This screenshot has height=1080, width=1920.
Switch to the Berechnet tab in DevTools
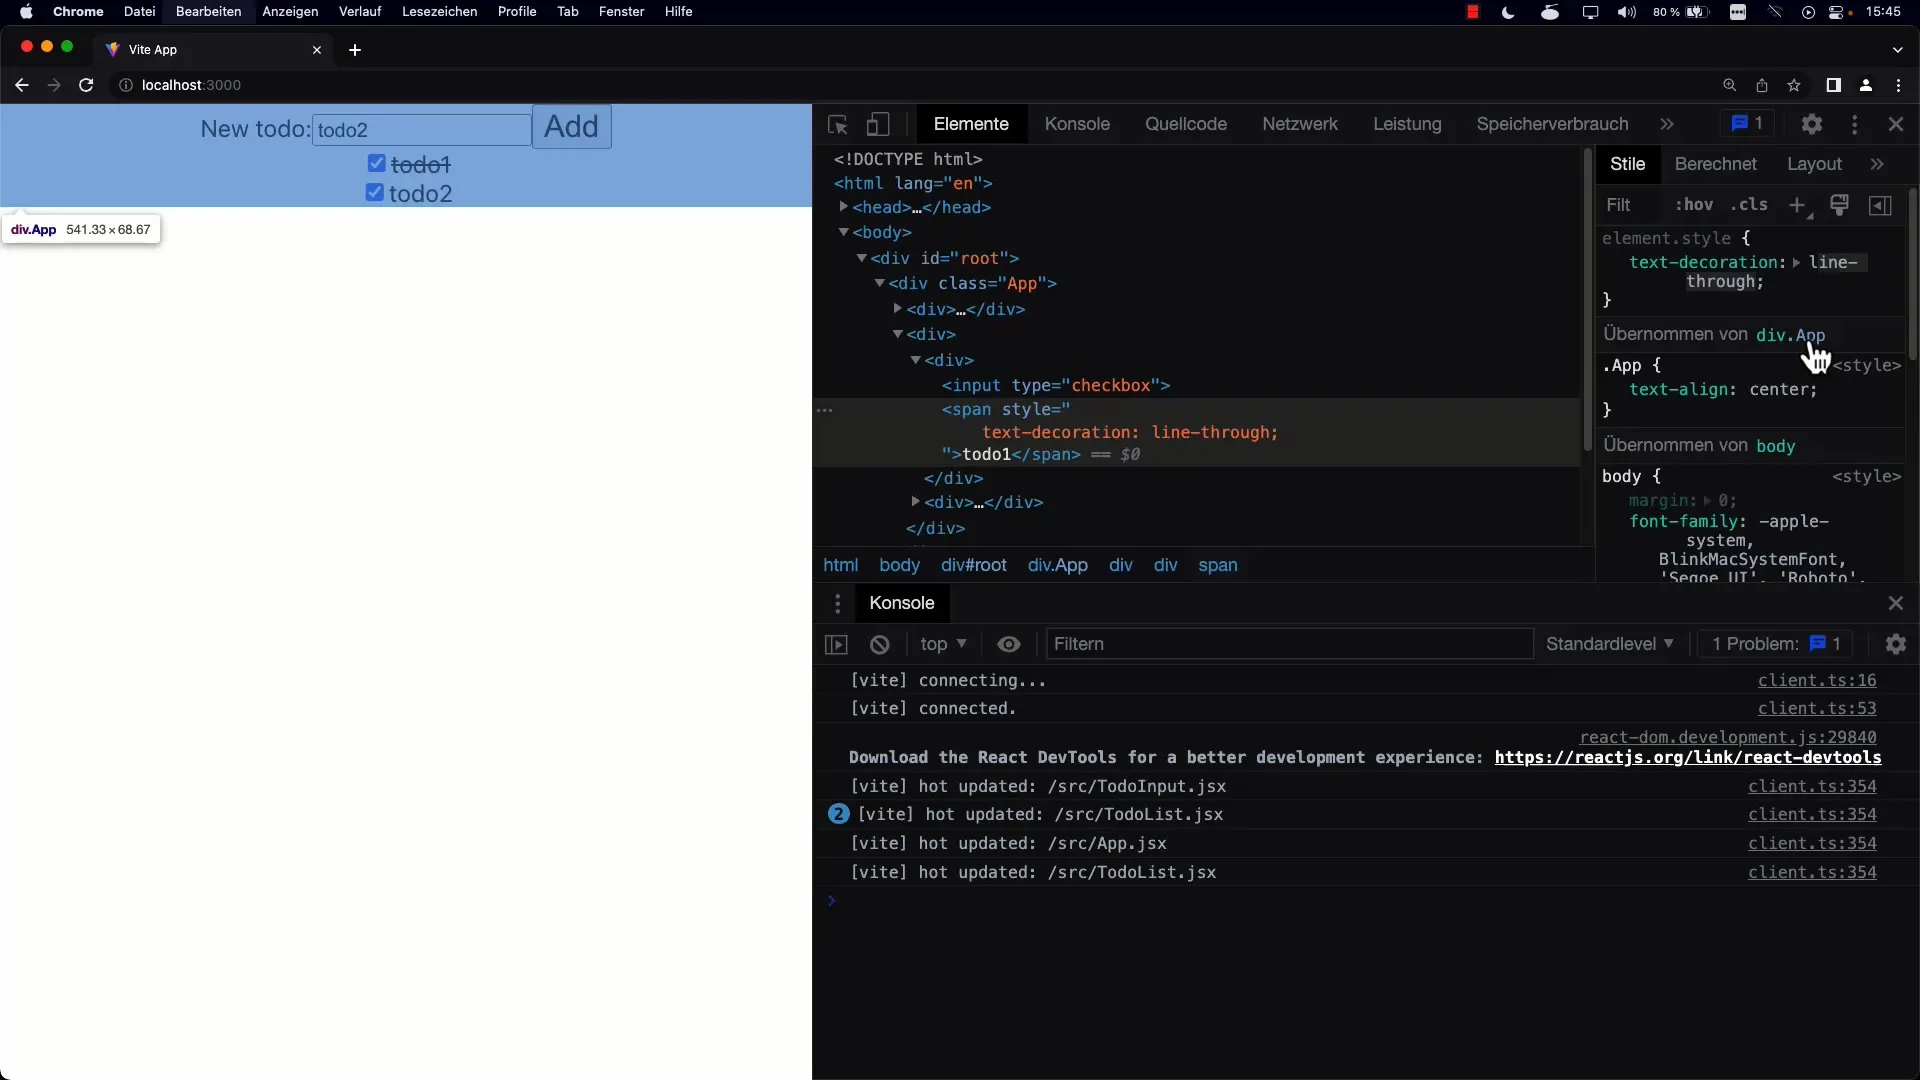tap(1716, 164)
